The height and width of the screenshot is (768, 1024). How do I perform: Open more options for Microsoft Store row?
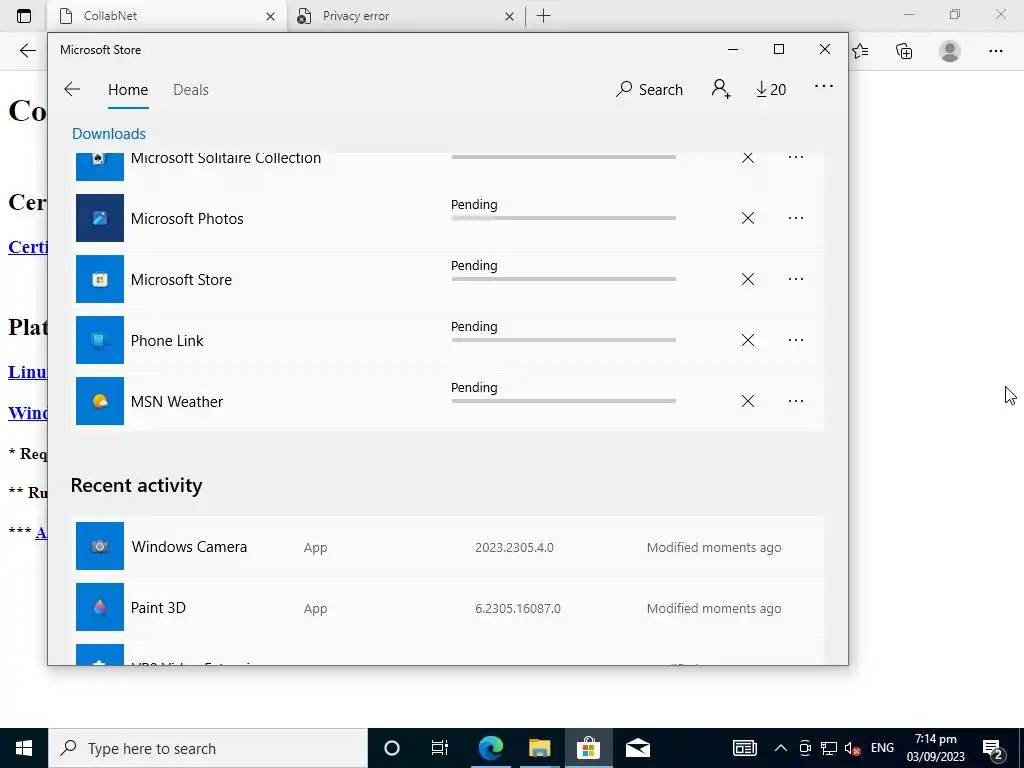click(x=795, y=279)
